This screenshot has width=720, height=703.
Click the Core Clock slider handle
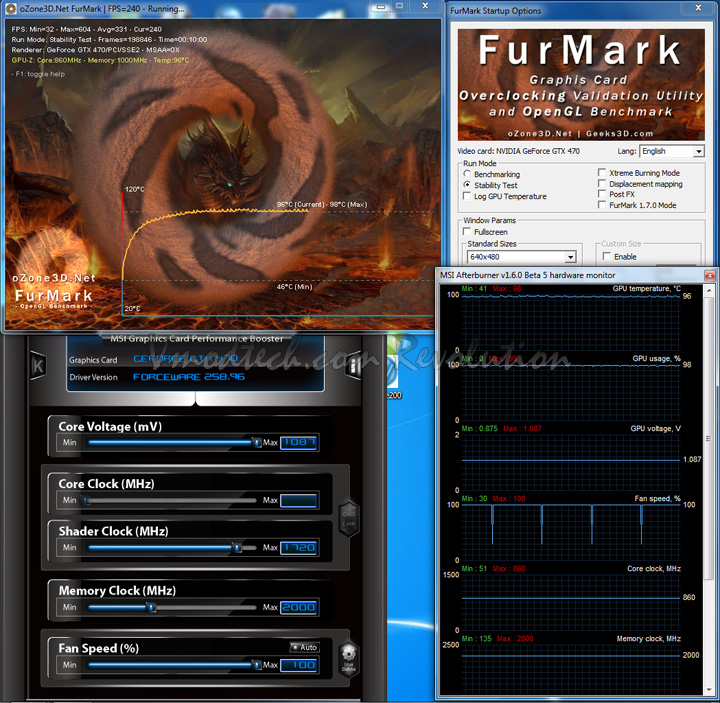pos(85,501)
